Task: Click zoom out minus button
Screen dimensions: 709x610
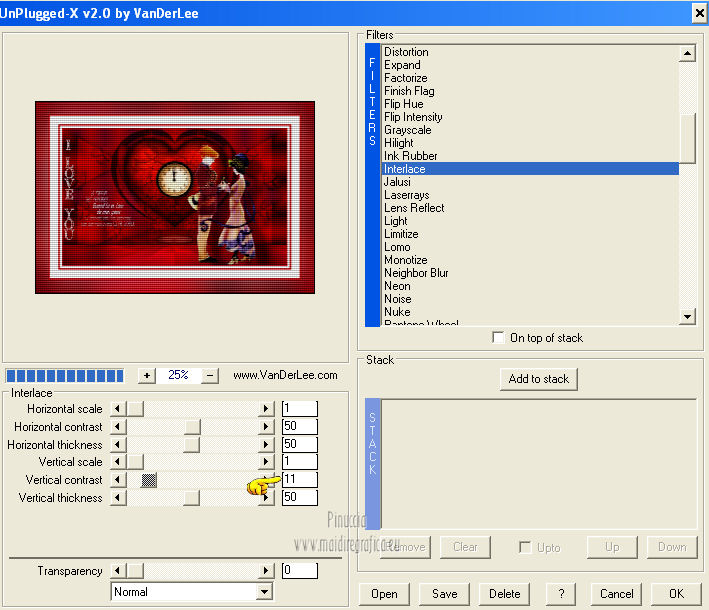Action: [x=210, y=375]
